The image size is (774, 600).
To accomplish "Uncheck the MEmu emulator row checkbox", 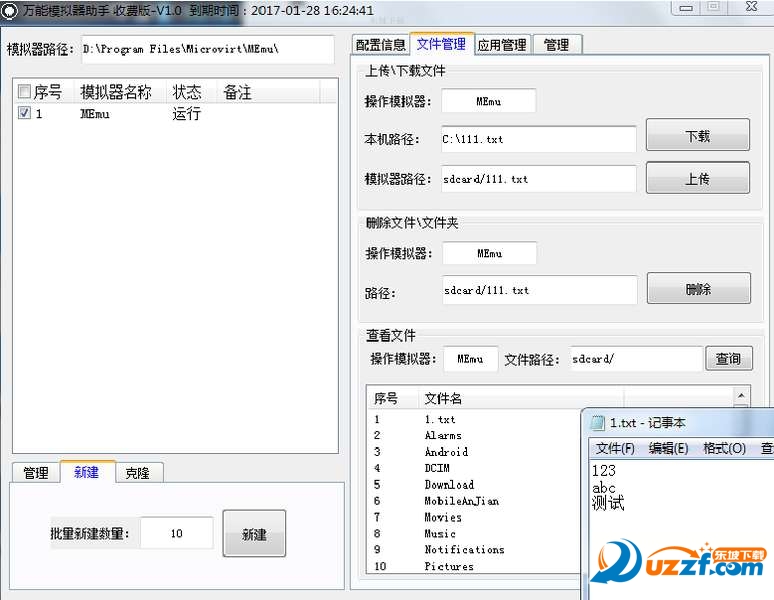I will click(x=24, y=114).
